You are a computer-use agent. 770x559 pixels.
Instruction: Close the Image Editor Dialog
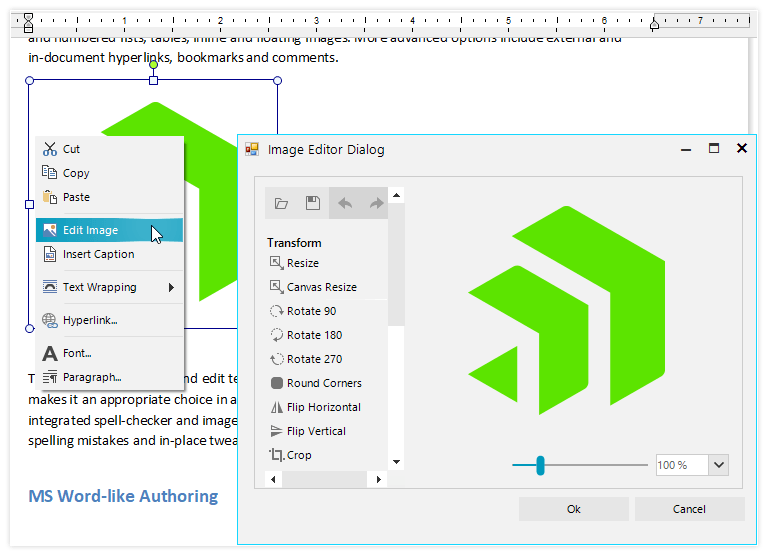coord(742,148)
